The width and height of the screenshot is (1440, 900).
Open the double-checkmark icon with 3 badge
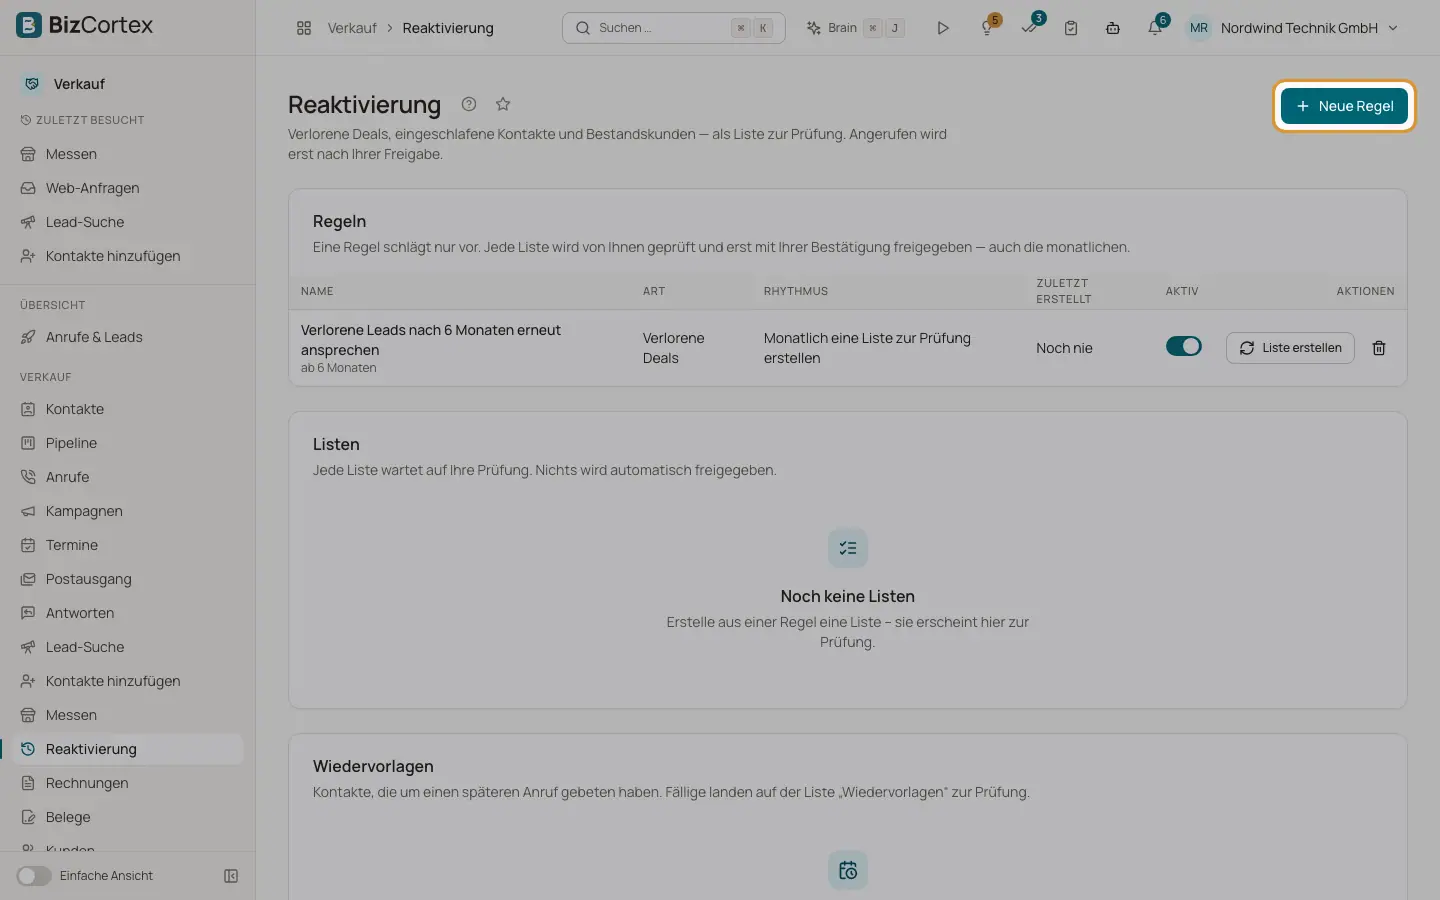click(1030, 28)
